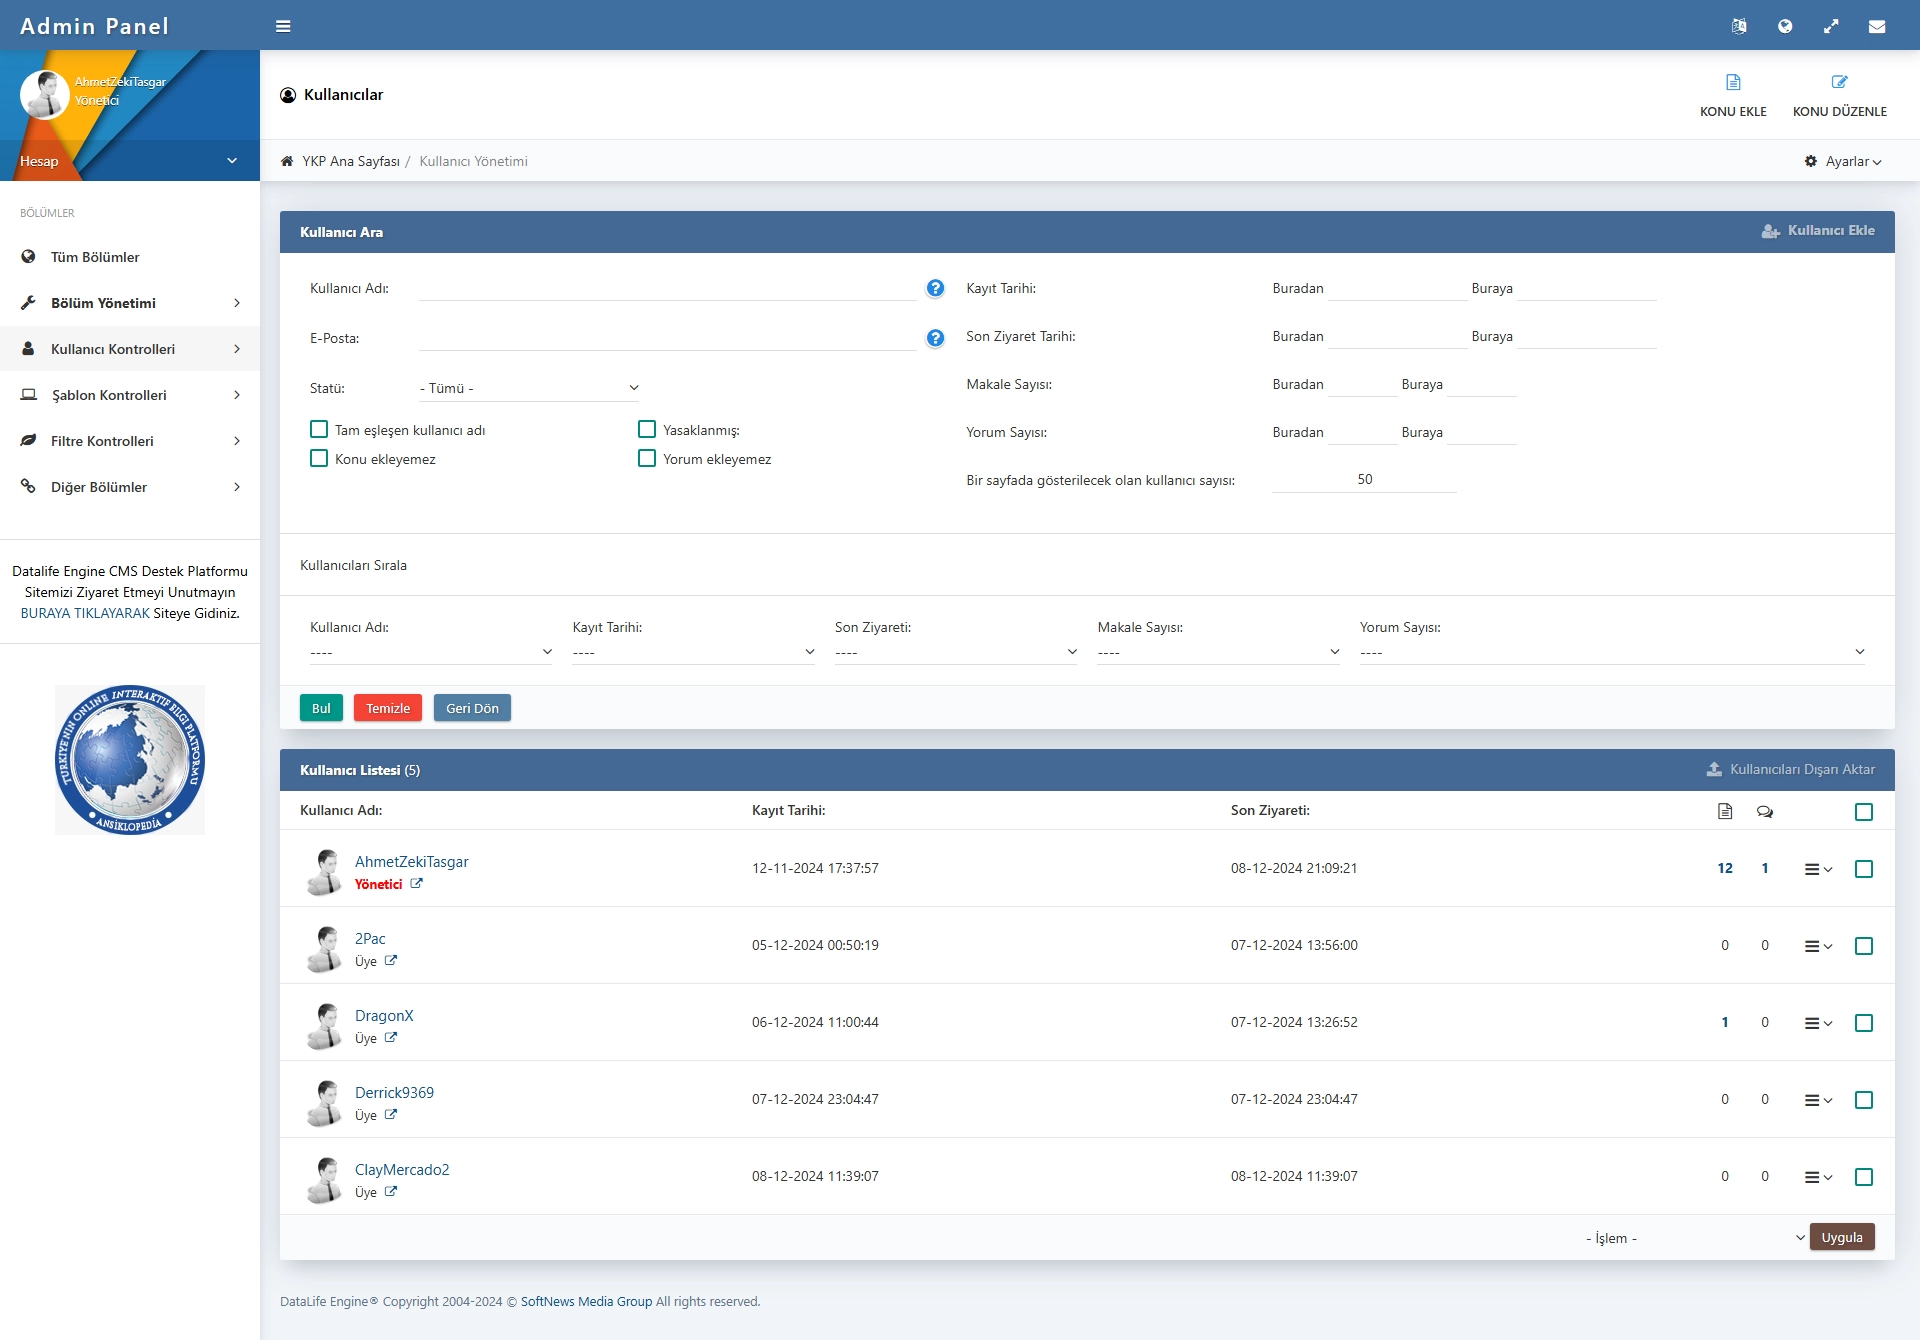
Task: Open AhmetZekiTasgar profile external link icon
Action: point(416,884)
